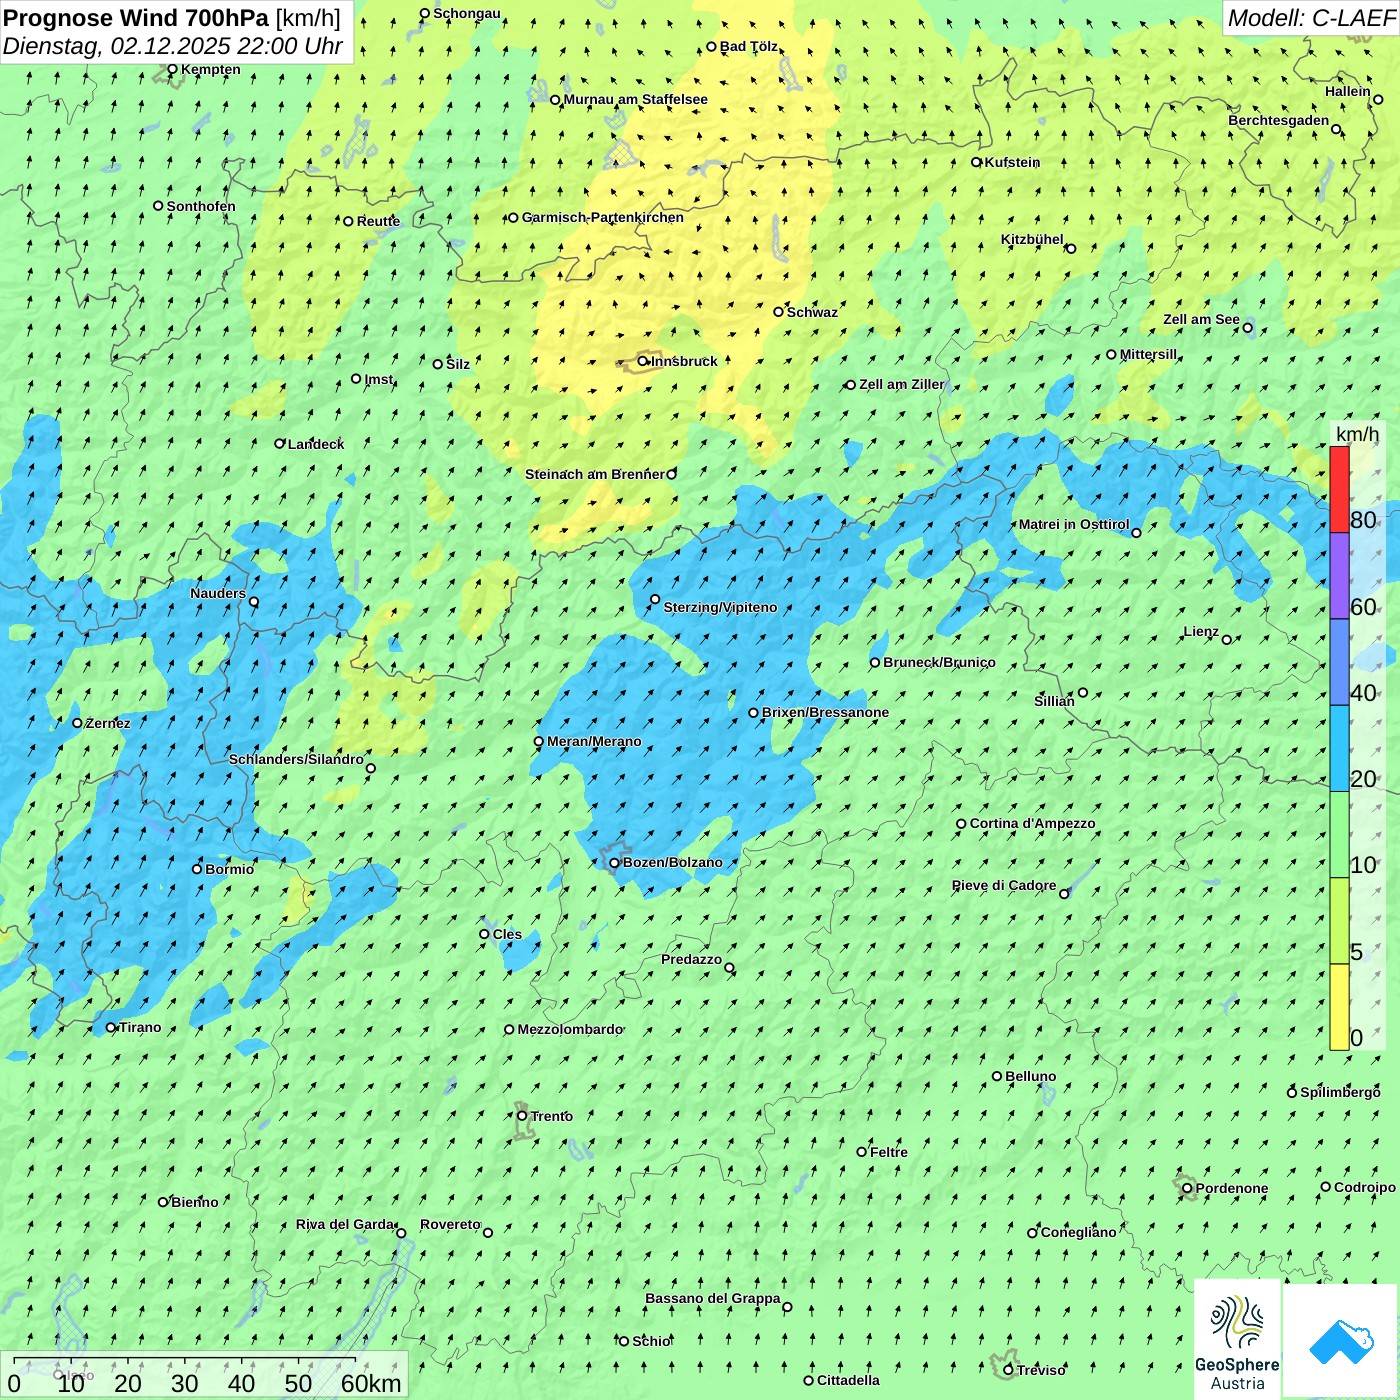
Task: Click the "Mezzolombardo" label
Action: (x=570, y=1030)
